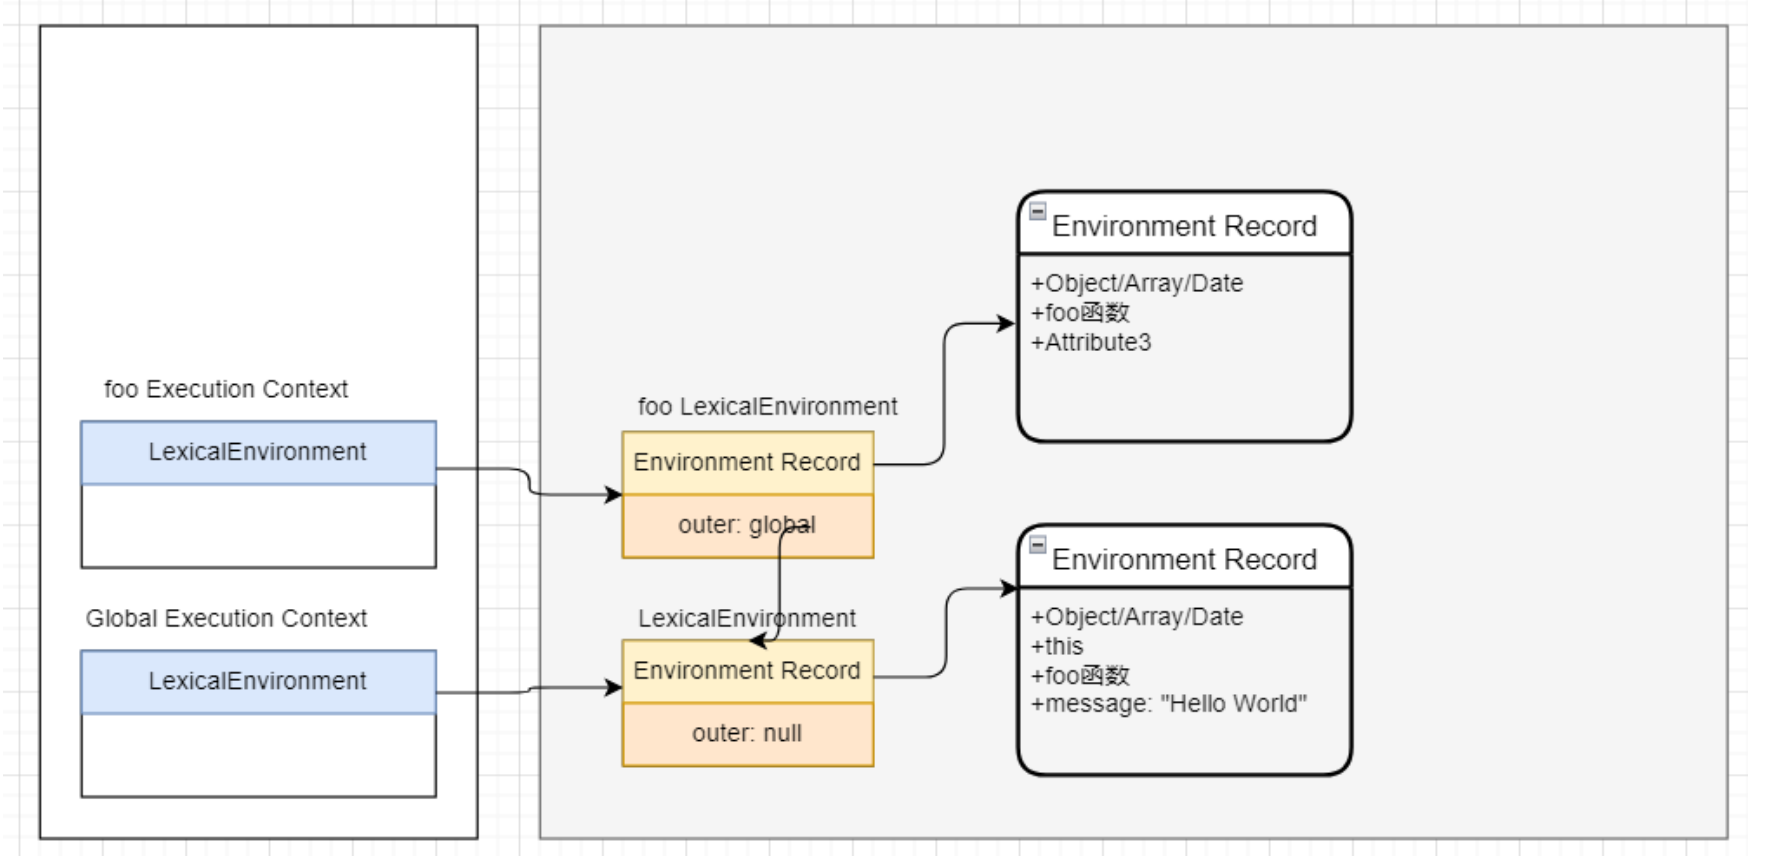Collapse the upper Environment Record container

(x=1037, y=211)
